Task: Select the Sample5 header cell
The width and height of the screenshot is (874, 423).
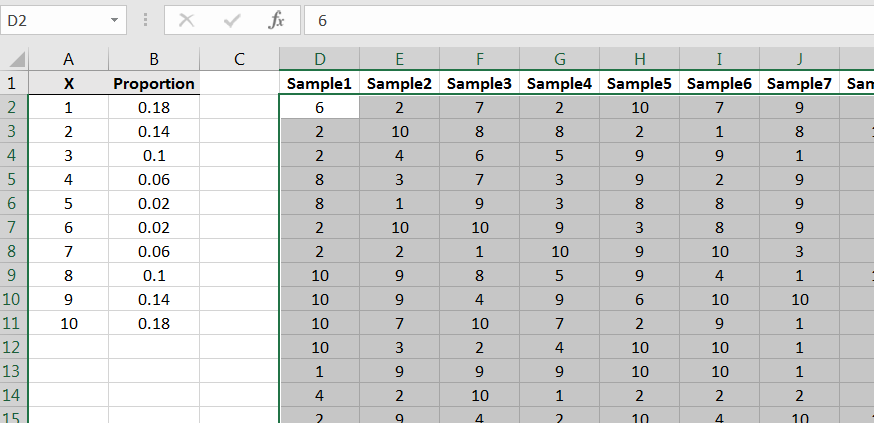Action: (639, 84)
